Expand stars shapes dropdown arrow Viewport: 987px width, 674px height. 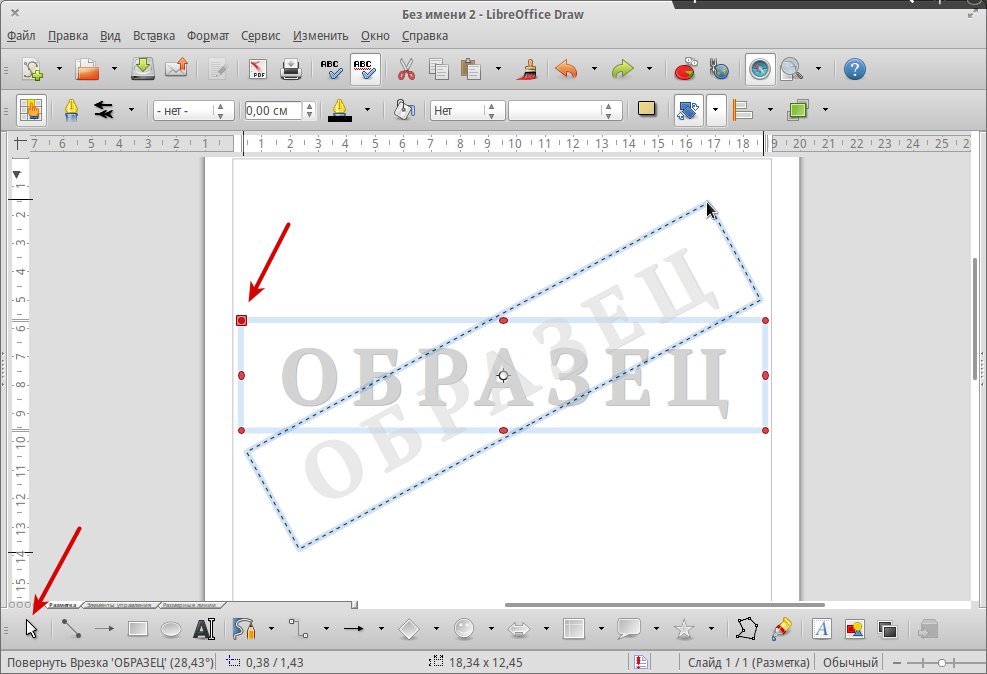tap(711, 628)
